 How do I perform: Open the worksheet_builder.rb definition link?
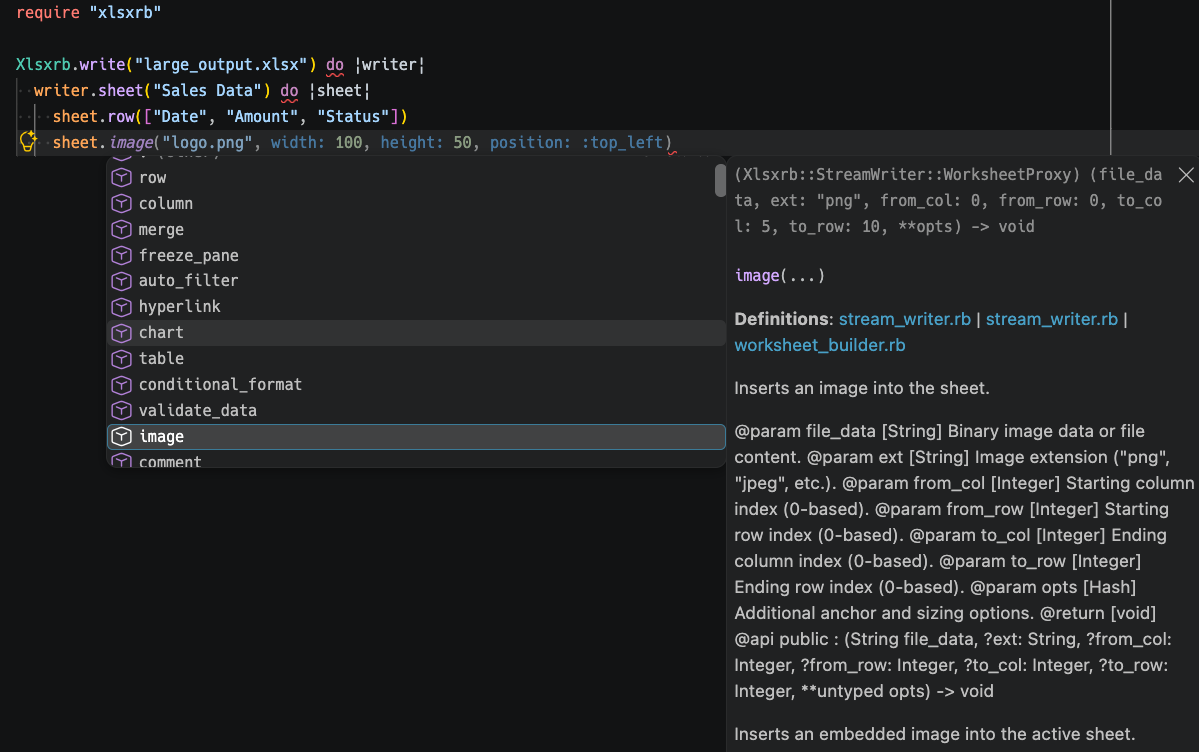point(820,345)
